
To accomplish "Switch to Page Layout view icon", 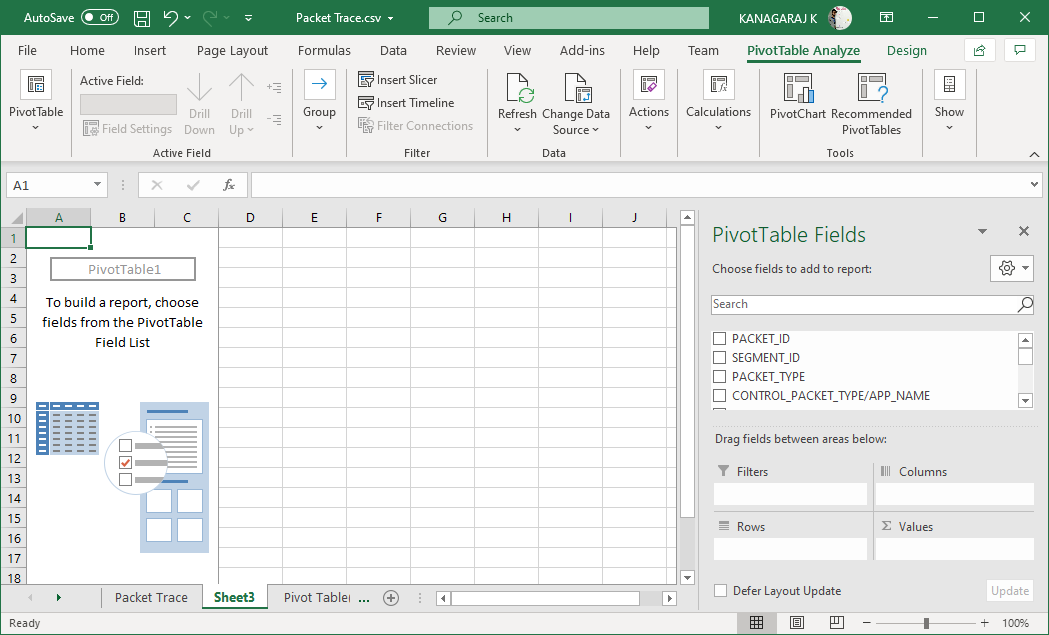I will pos(797,623).
